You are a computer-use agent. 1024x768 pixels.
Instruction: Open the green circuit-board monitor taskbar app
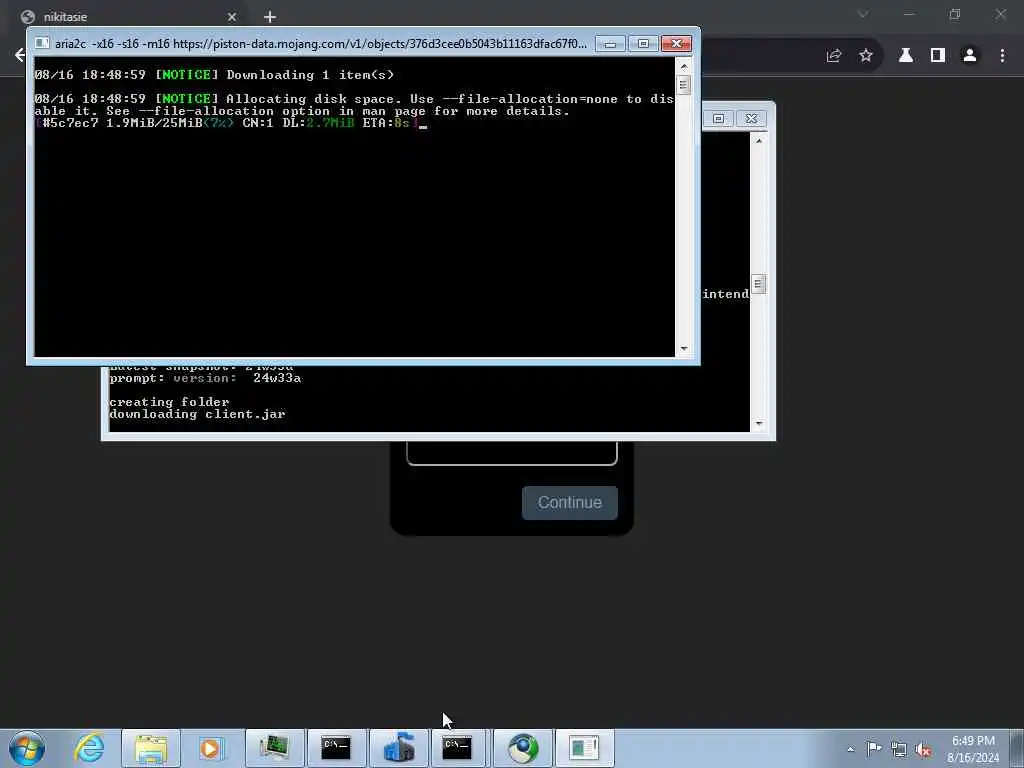tap(274, 748)
